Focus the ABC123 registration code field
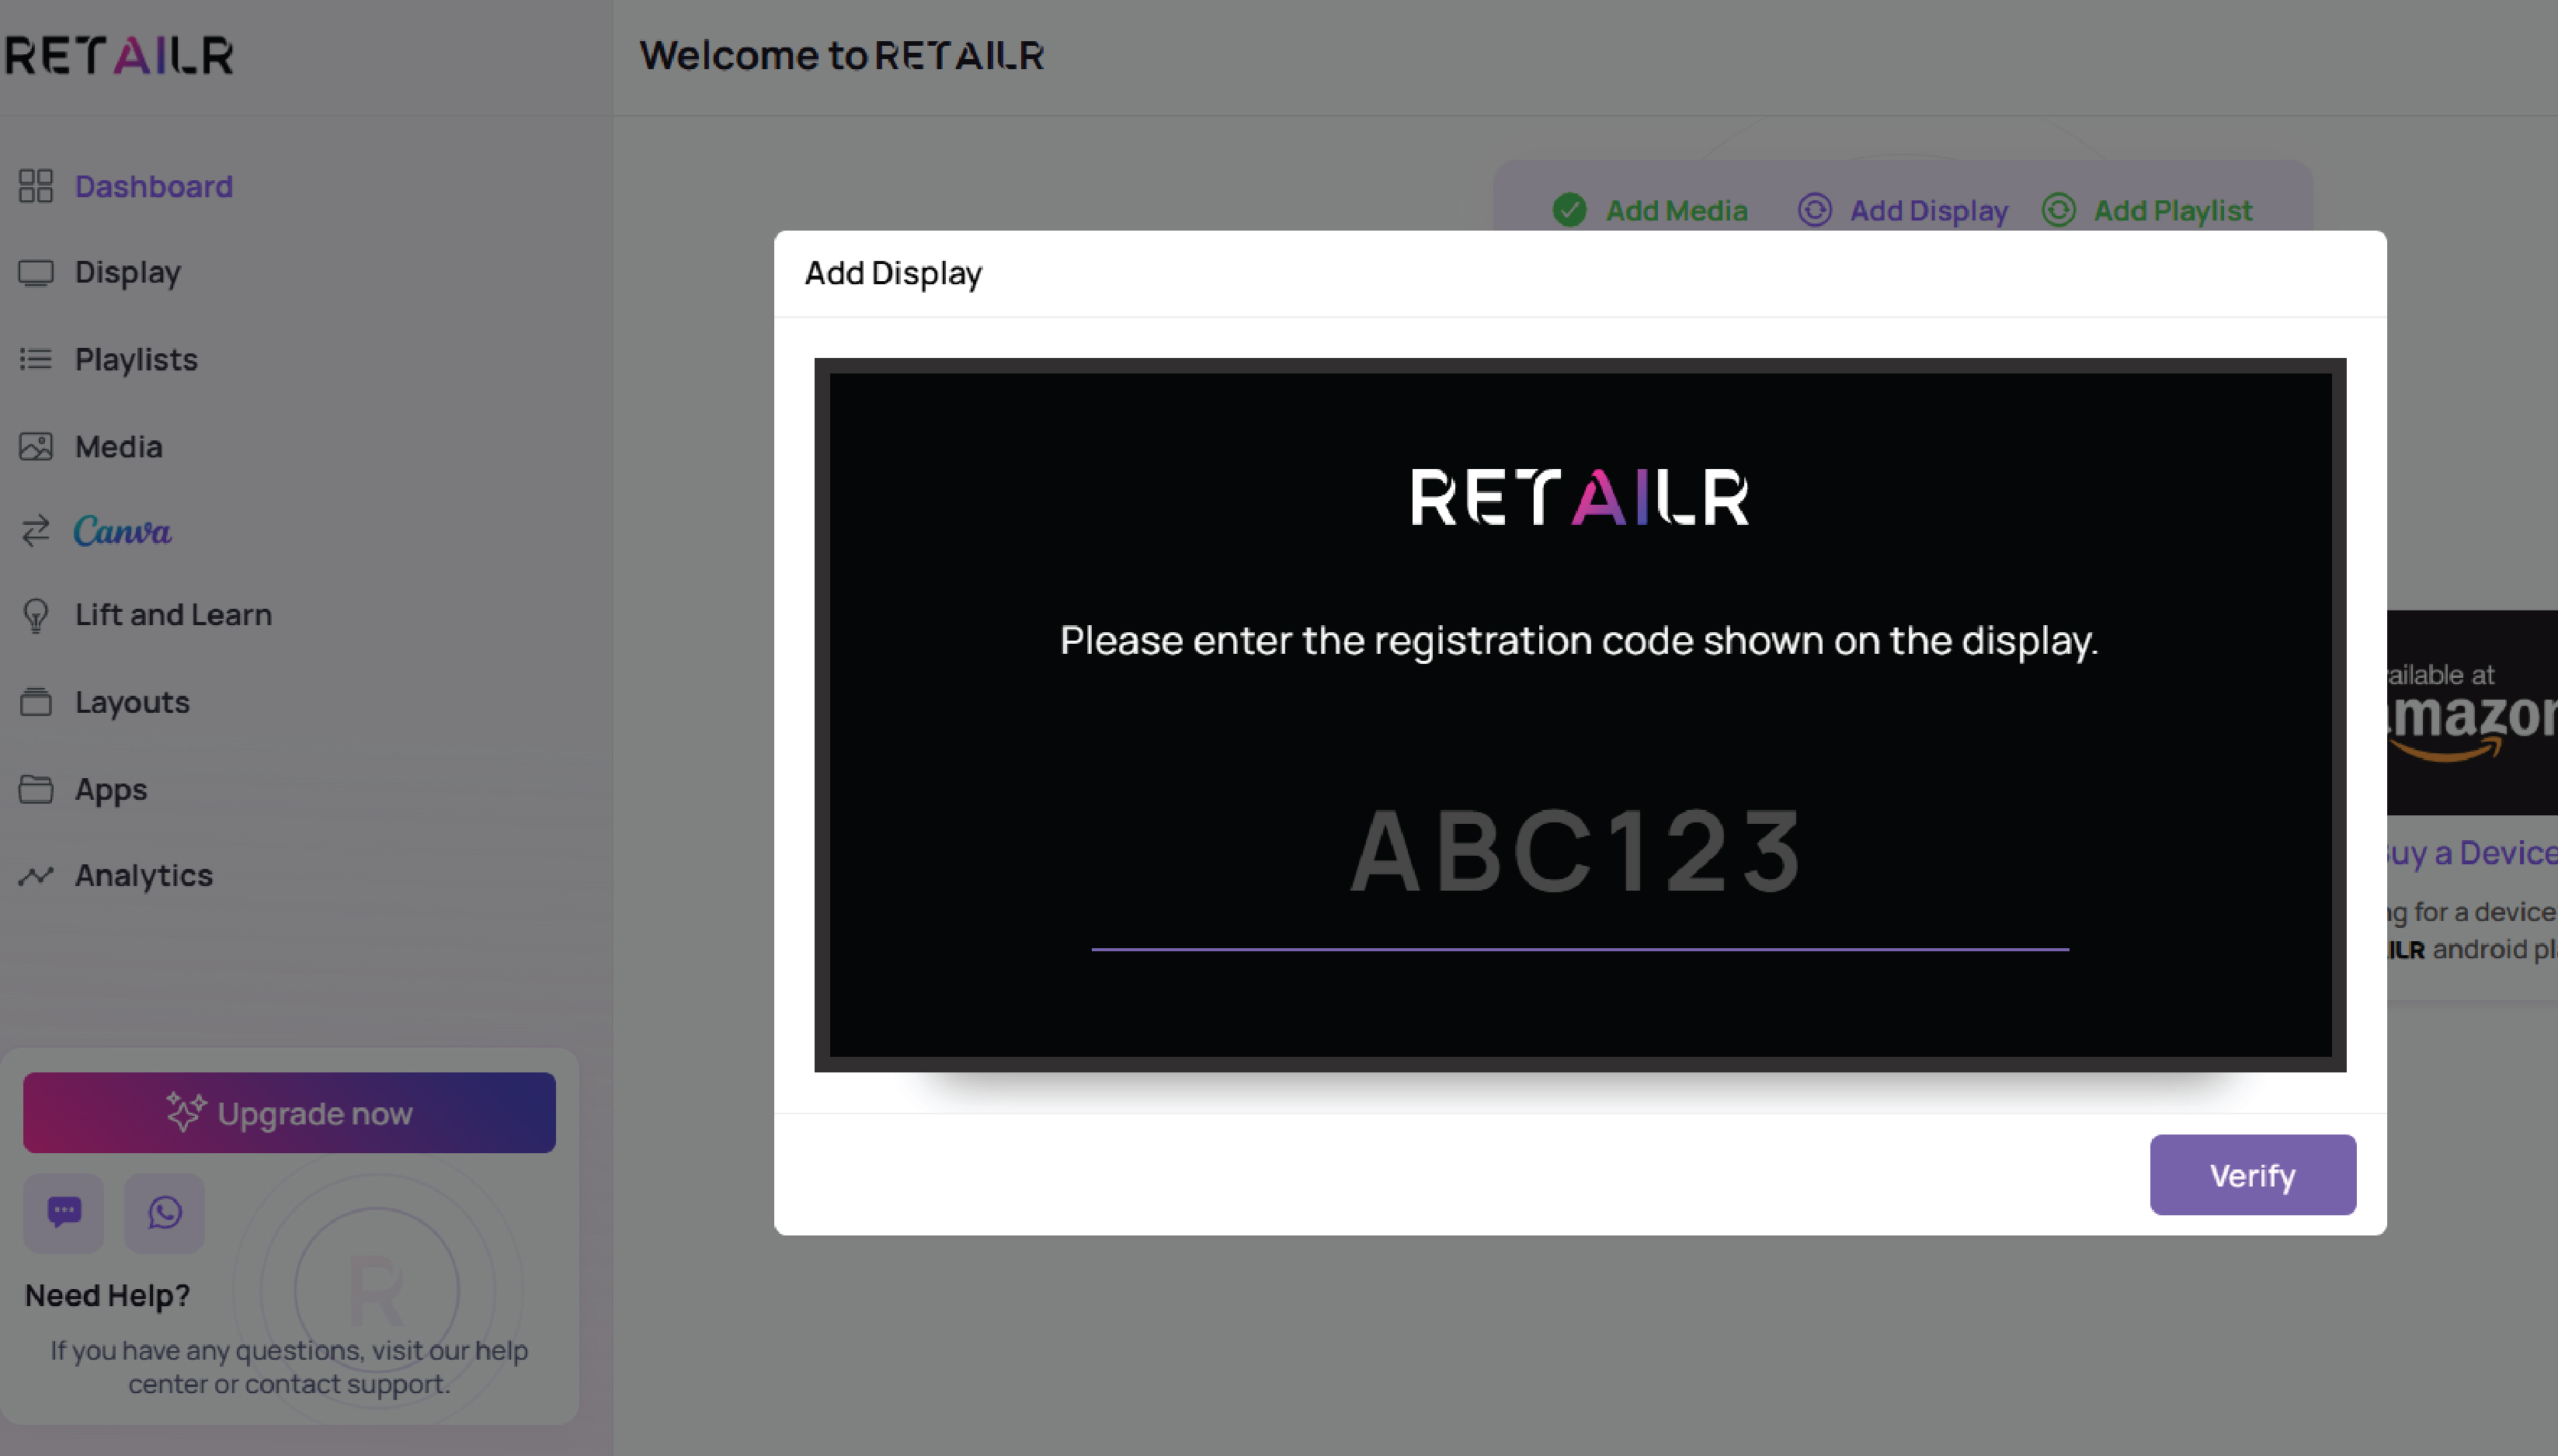 coord(1579,852)
